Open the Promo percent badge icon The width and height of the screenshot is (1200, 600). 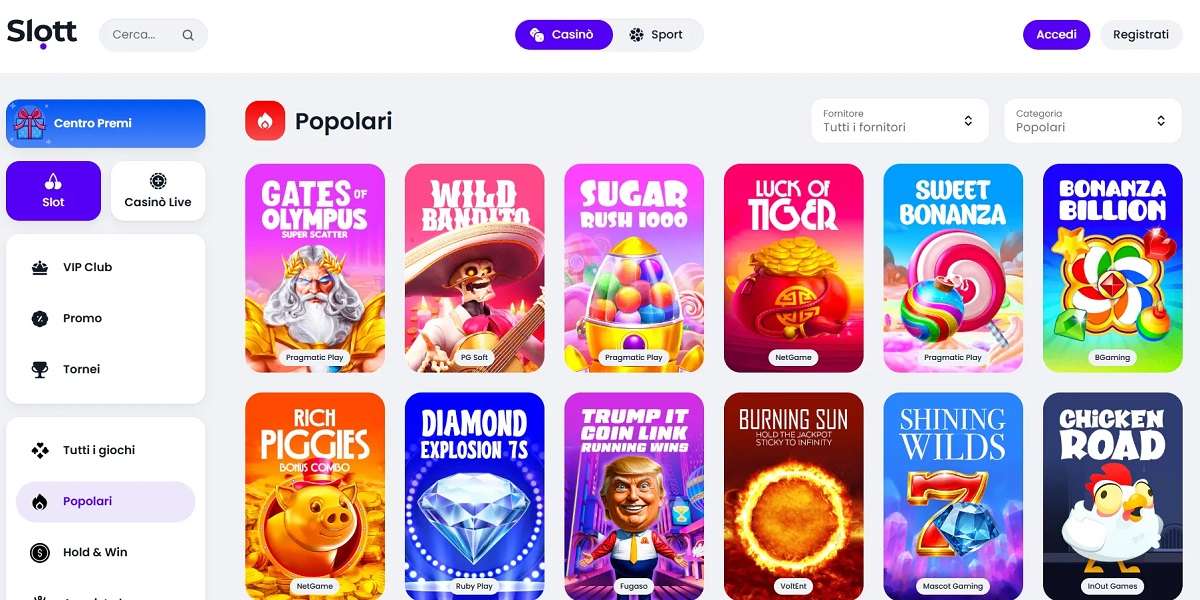(x=40, y=318)
